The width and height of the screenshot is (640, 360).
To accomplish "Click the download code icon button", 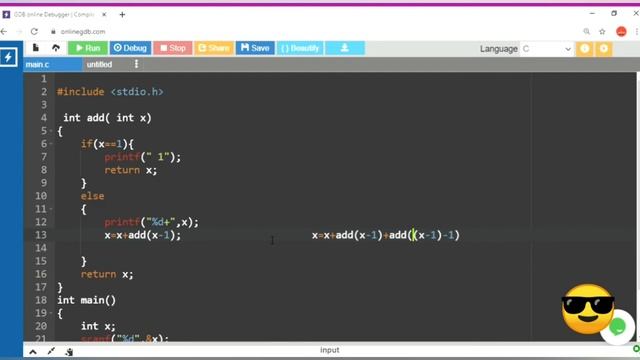I will point(345,48).
